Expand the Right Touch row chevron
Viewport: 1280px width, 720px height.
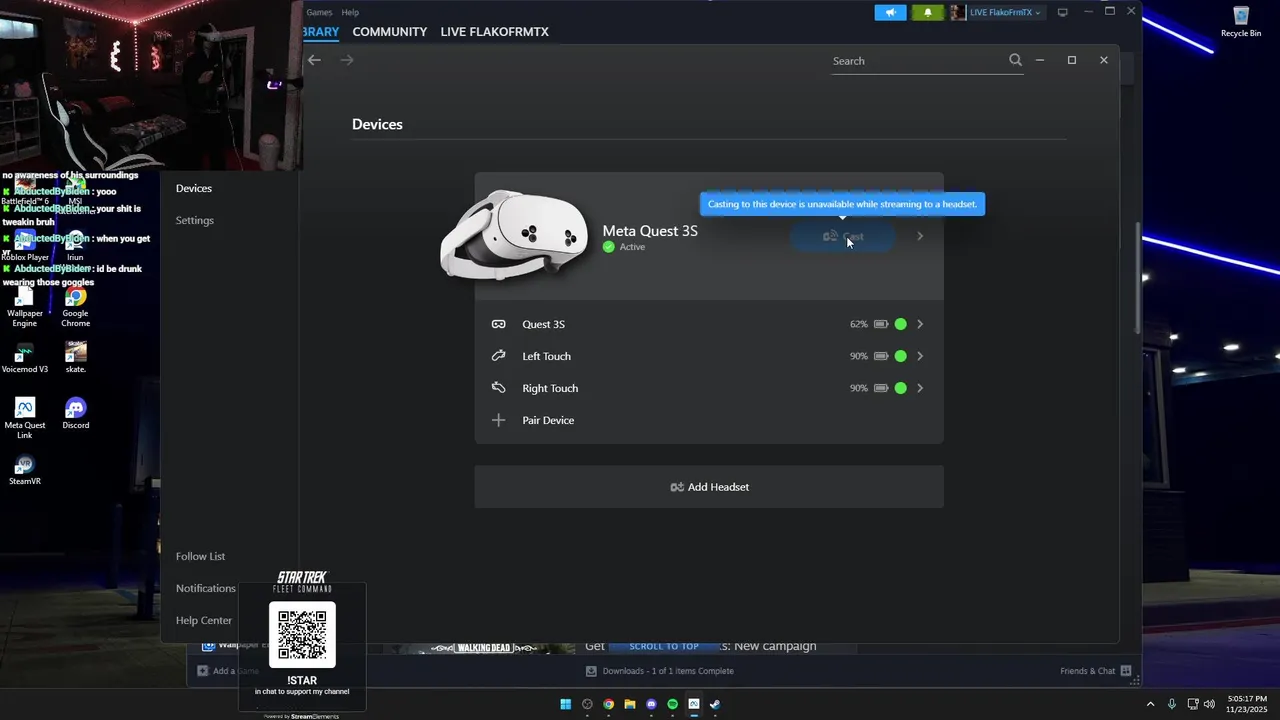tap(920, 388)
